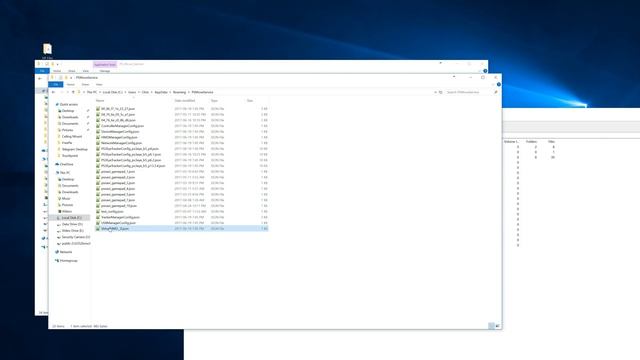Click the highlighted VirtualHMD_0.json file icon
This screenshot has height=360, width=640.
[x=98, y=229]
